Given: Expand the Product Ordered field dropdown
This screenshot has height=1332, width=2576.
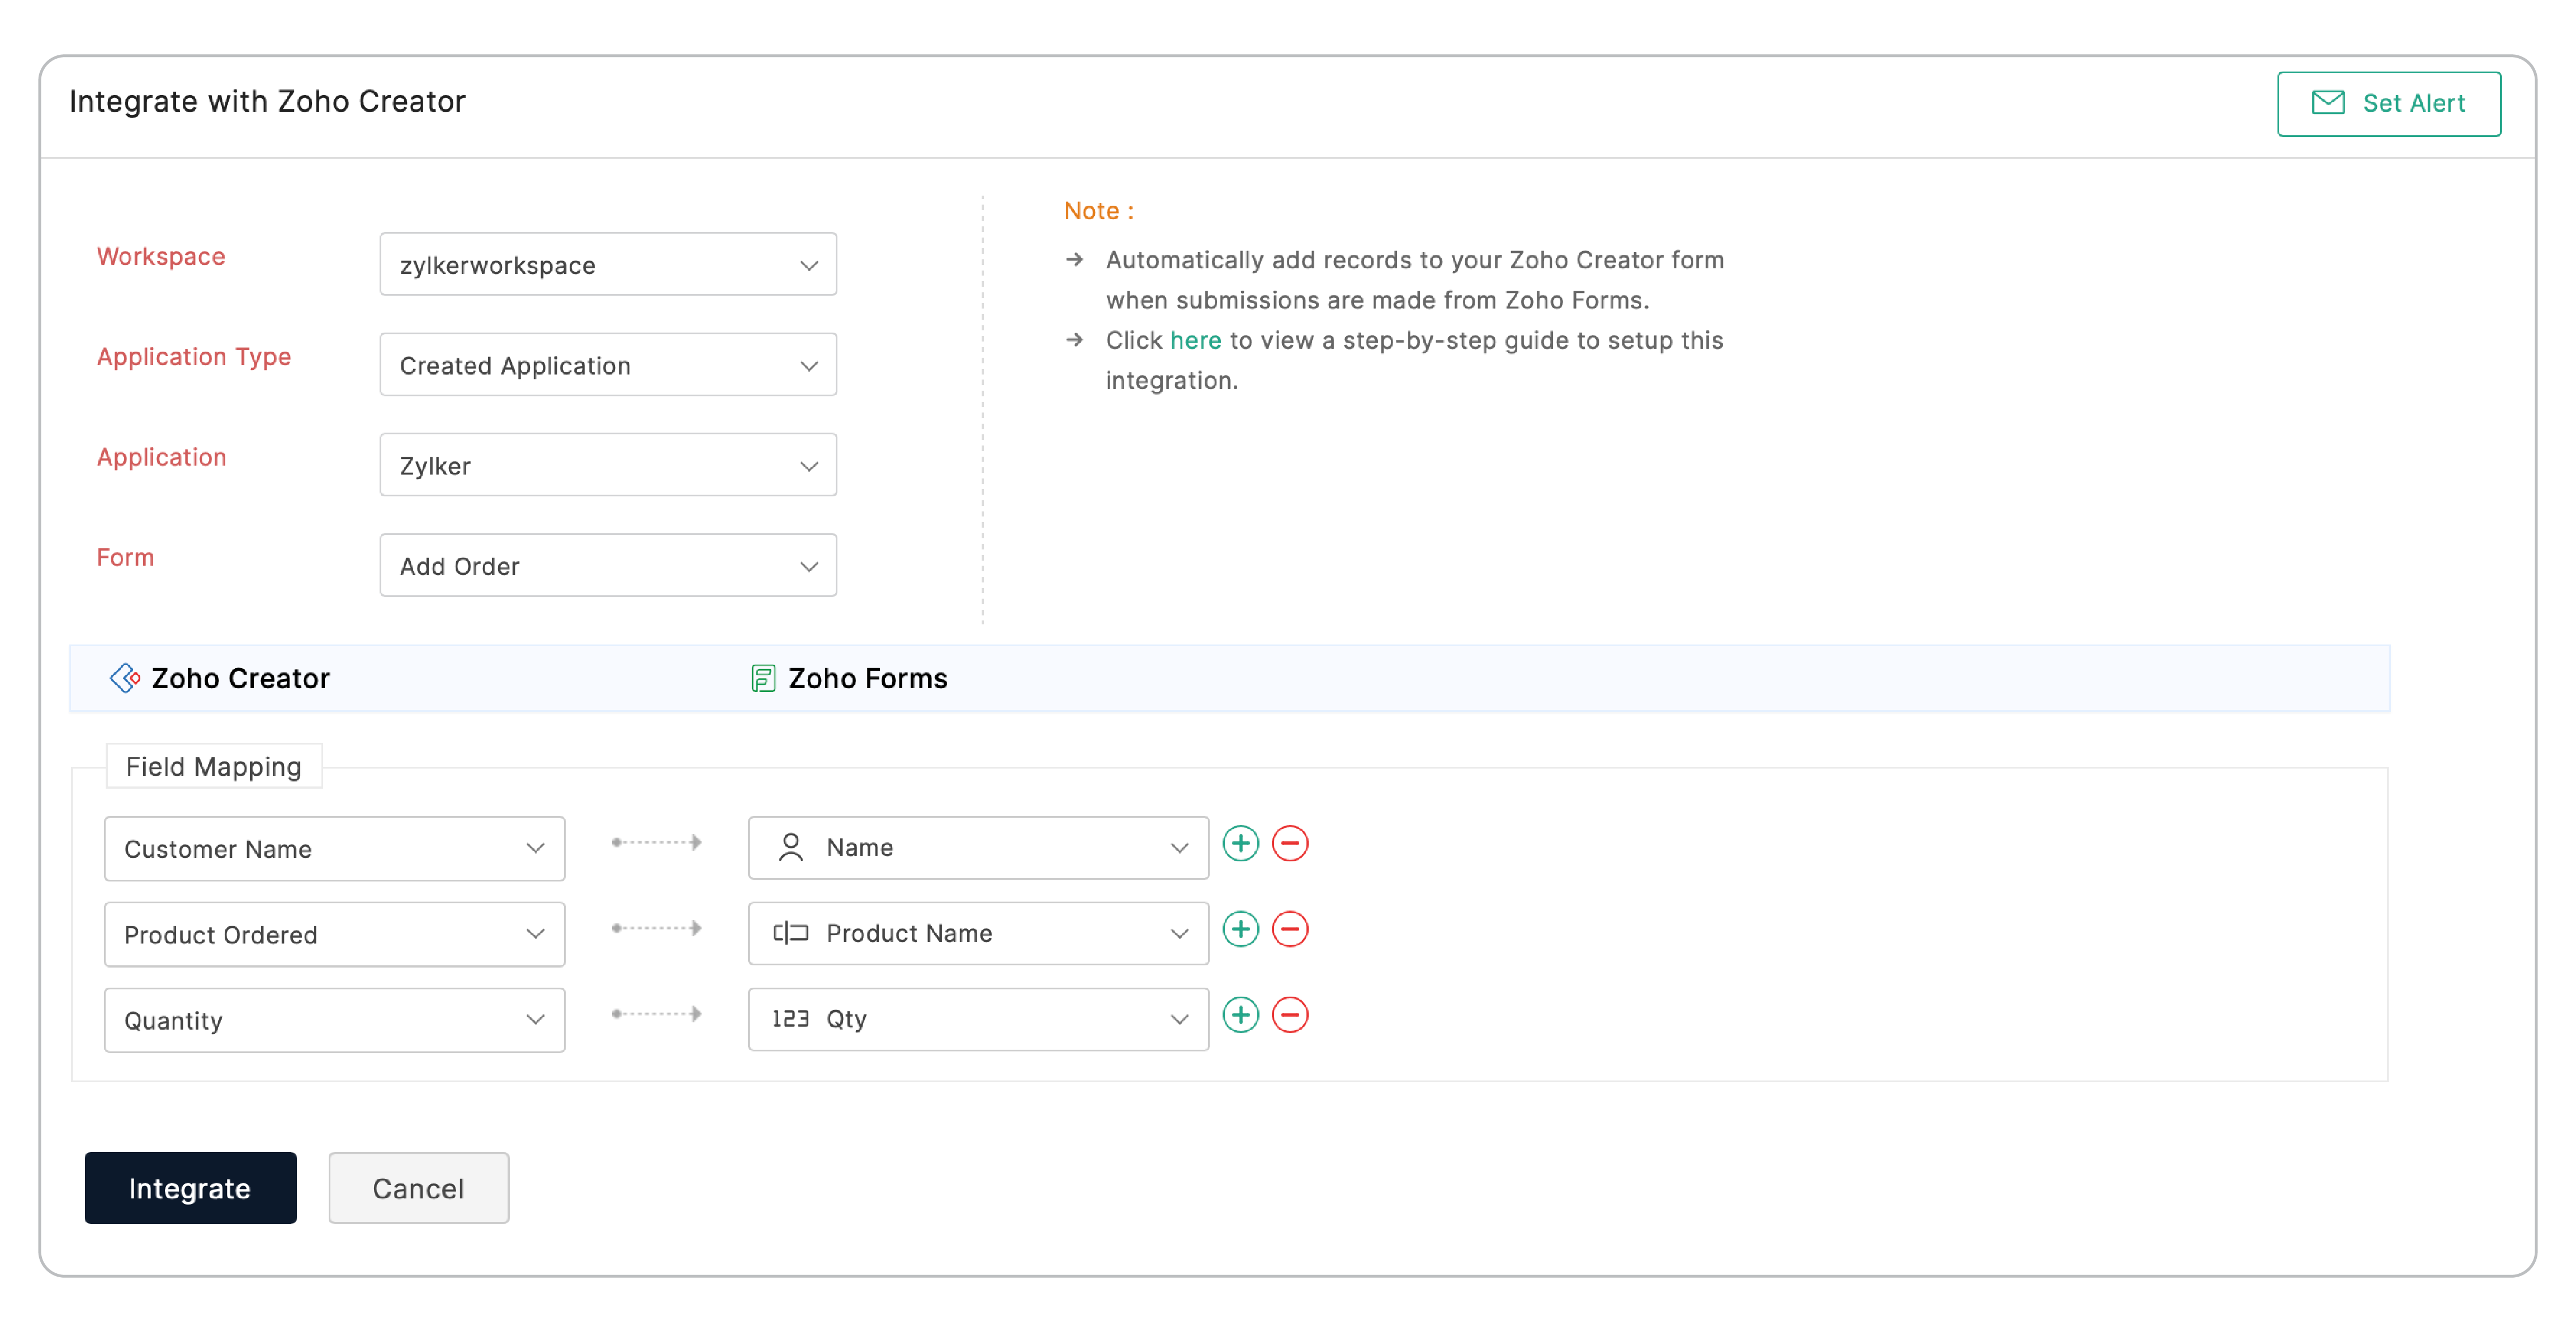Looking at the screenshot, I should 334,935.
